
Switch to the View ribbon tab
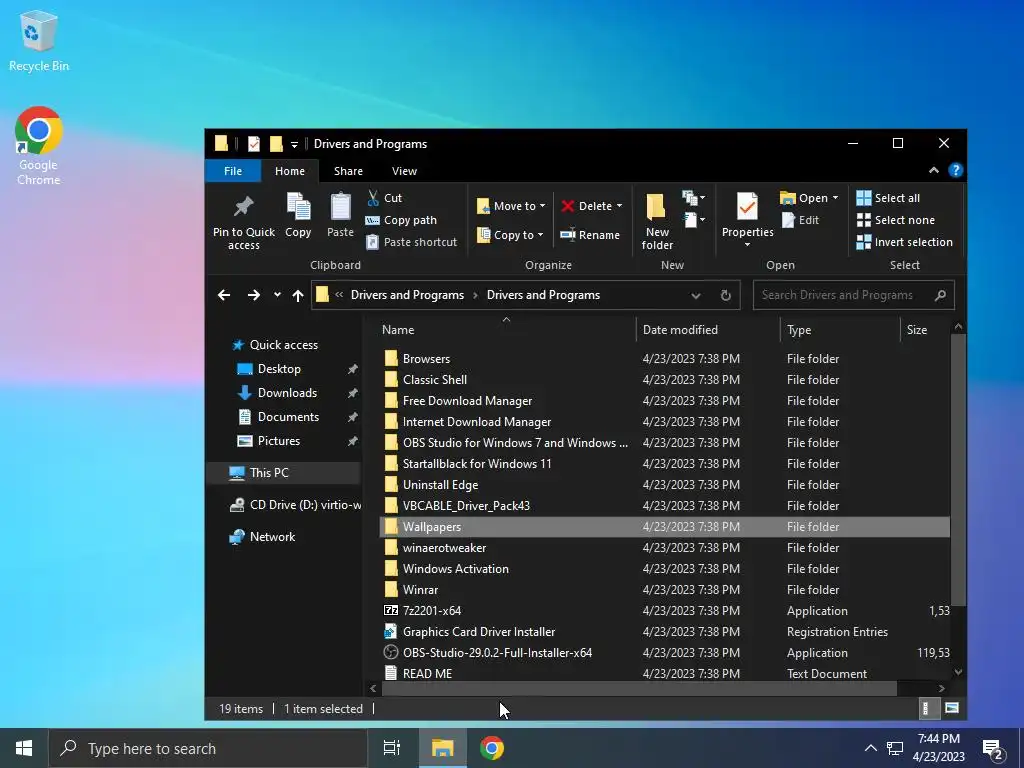[x=404, y=171]
